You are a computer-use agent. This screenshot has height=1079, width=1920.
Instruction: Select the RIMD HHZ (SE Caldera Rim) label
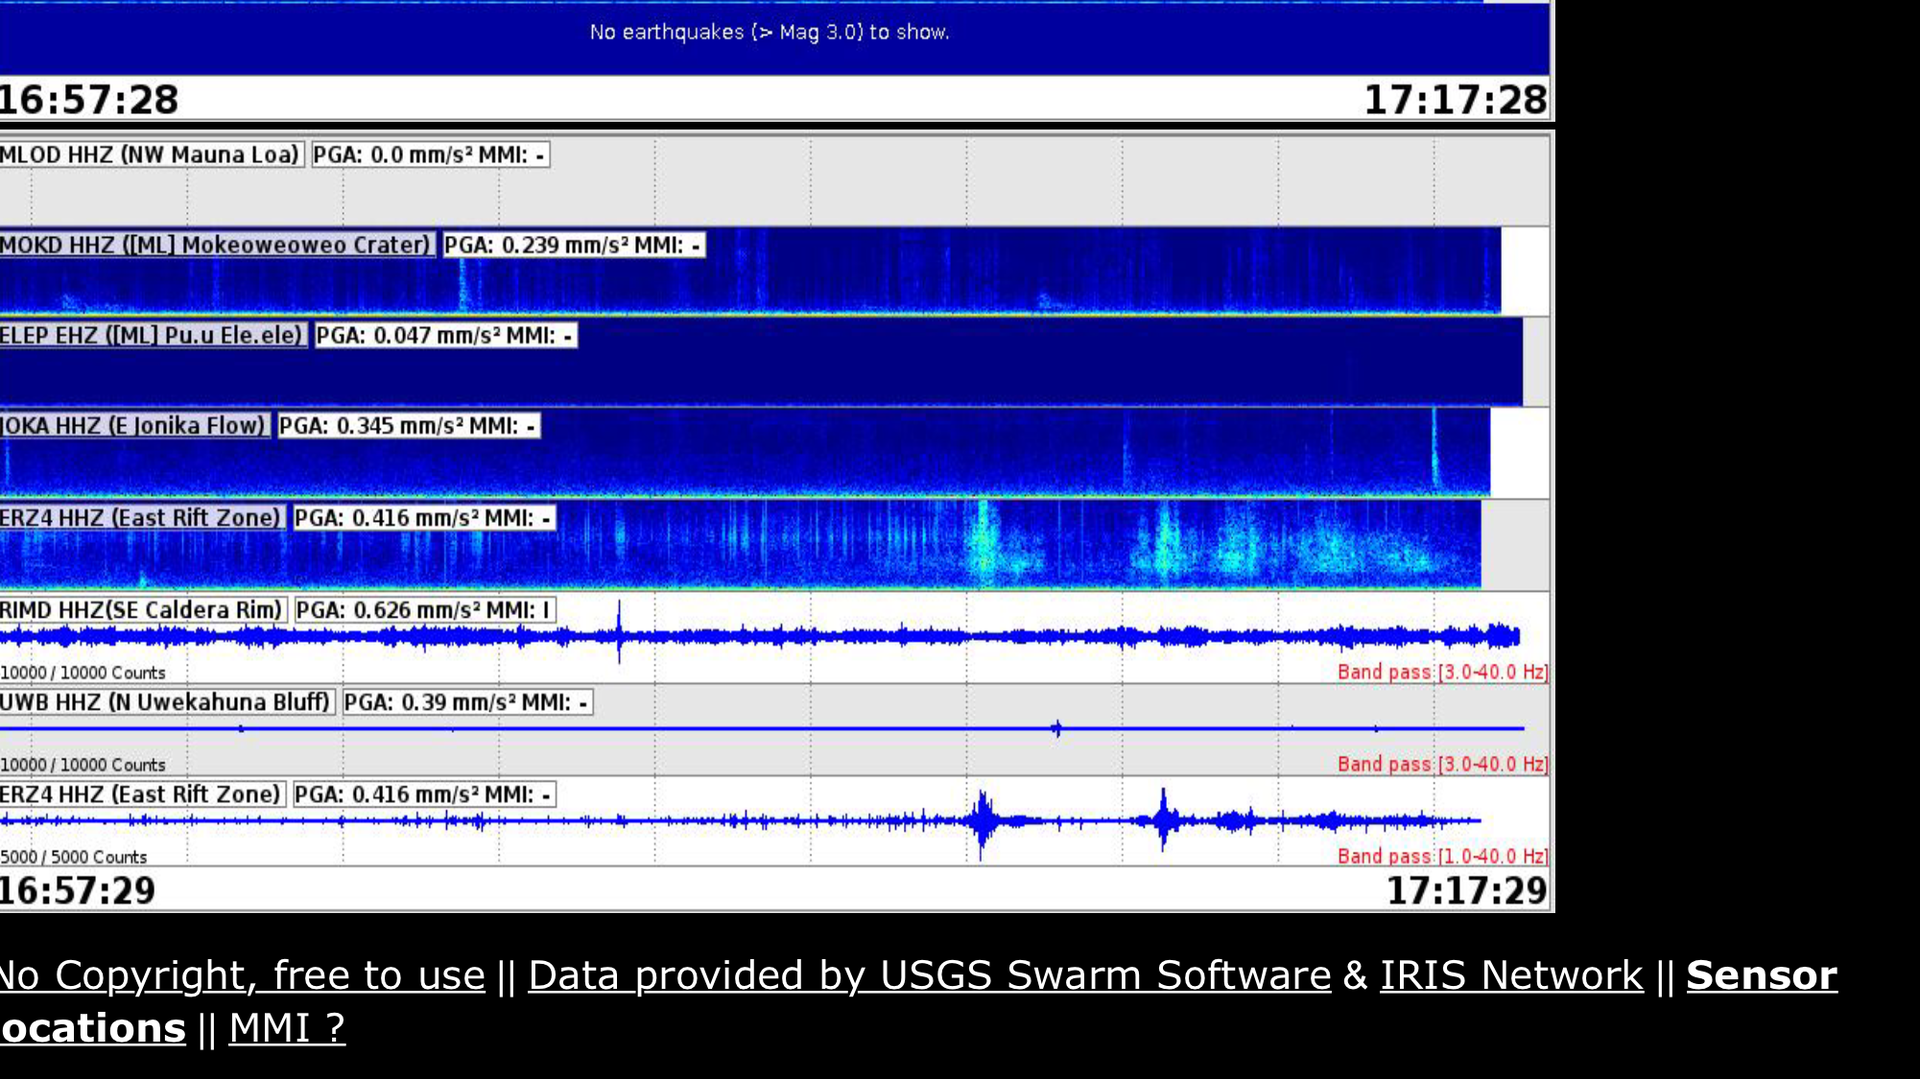(142, 610)
